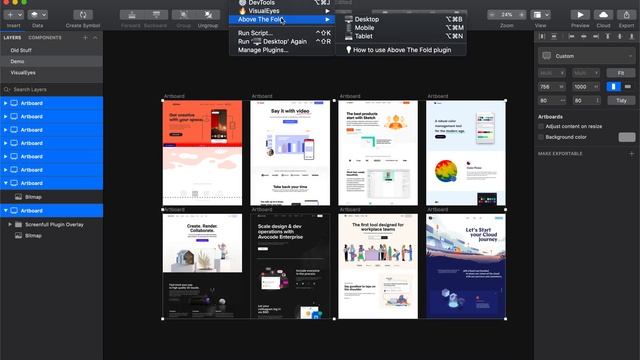Choose Mobile from Above The Fold submenu
The height and width of the screenshot is (360, 640).
pyautogui.click(x=401, y=28)
